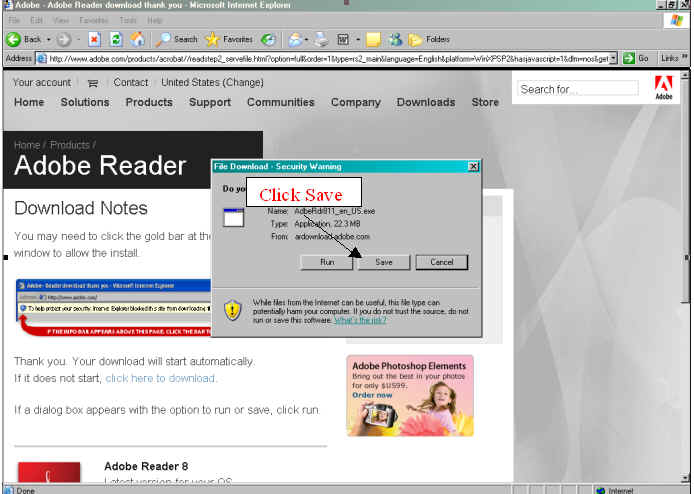The image size is (694, 494).
Task: Open the Downloads navigation menu item
Action: pyautogui.click(x=425, y=102)
